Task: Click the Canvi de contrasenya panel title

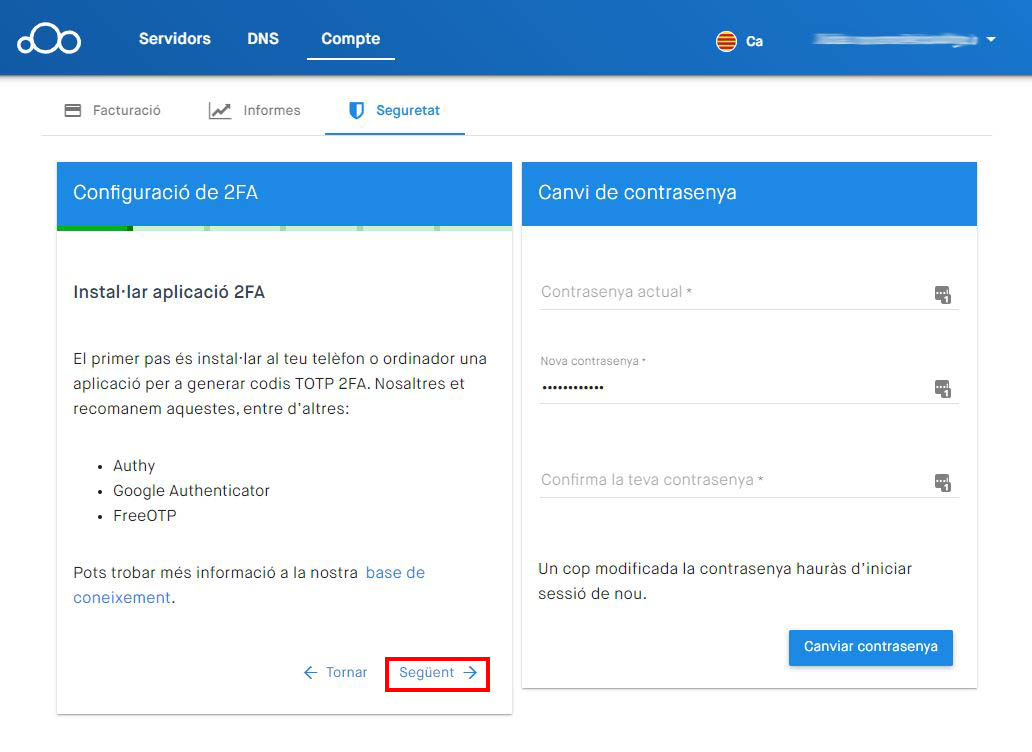Action: tap(637, 192)
